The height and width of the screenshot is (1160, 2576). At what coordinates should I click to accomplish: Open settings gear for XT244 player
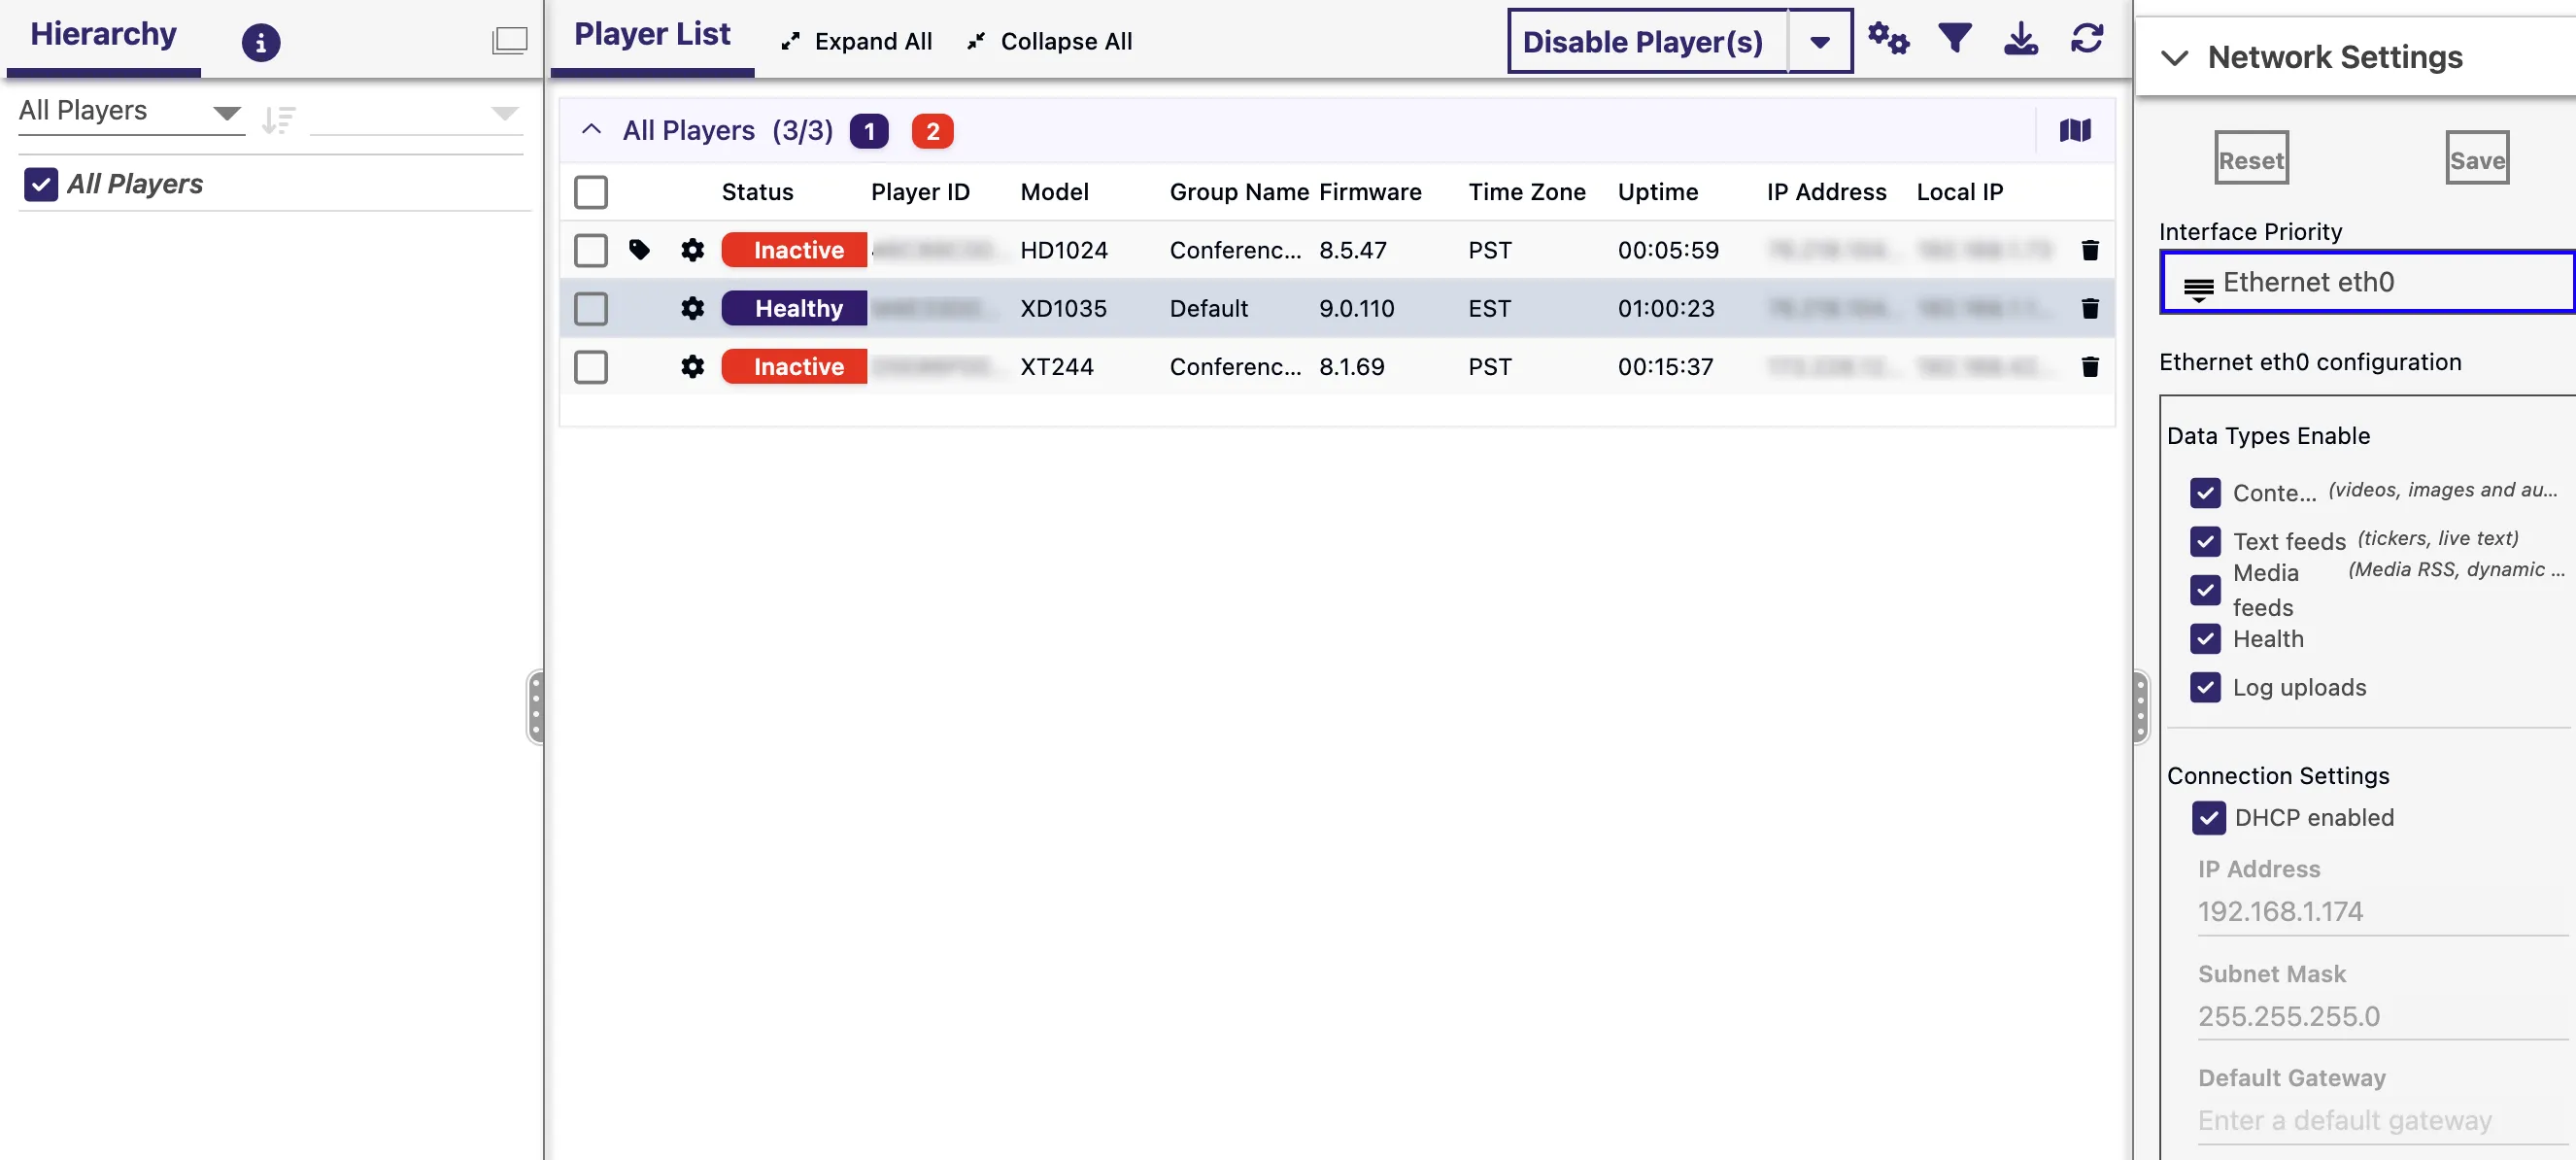(x=692, y=366)
